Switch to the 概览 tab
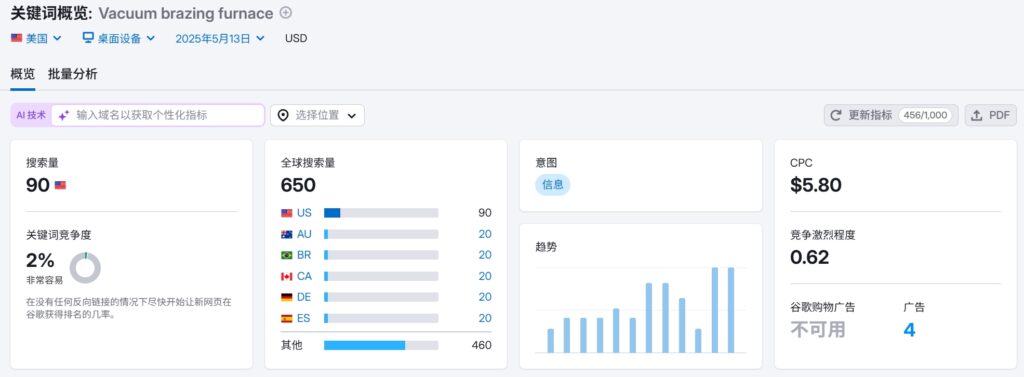The width and height of the screenshot is (1024, 377). pyautogui.click(x=23, y=74)
